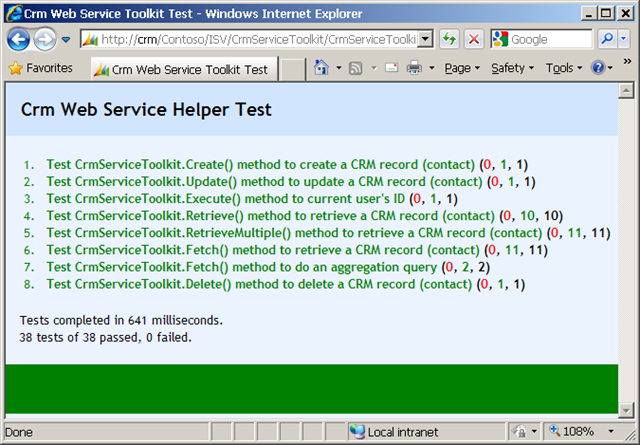This screenshot has width=640, height=445.
Task: Click the Done status bar text
Action: [19, 432]
